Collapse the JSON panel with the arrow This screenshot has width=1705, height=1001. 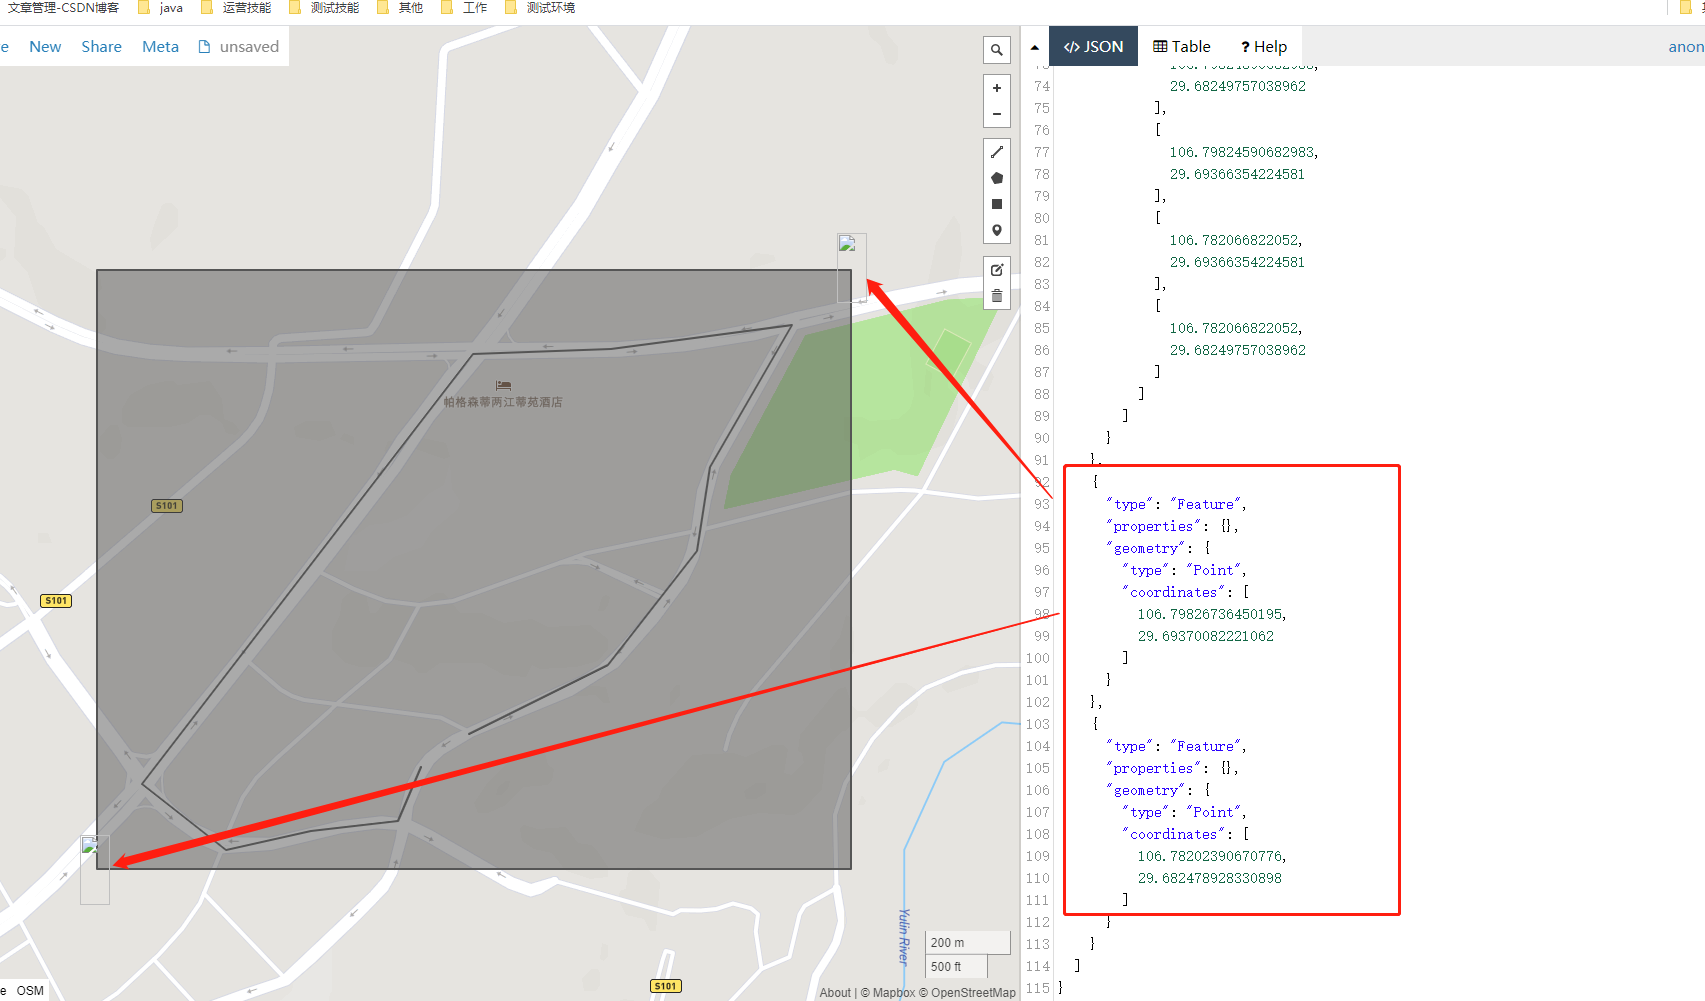[x=1034, y=46]
